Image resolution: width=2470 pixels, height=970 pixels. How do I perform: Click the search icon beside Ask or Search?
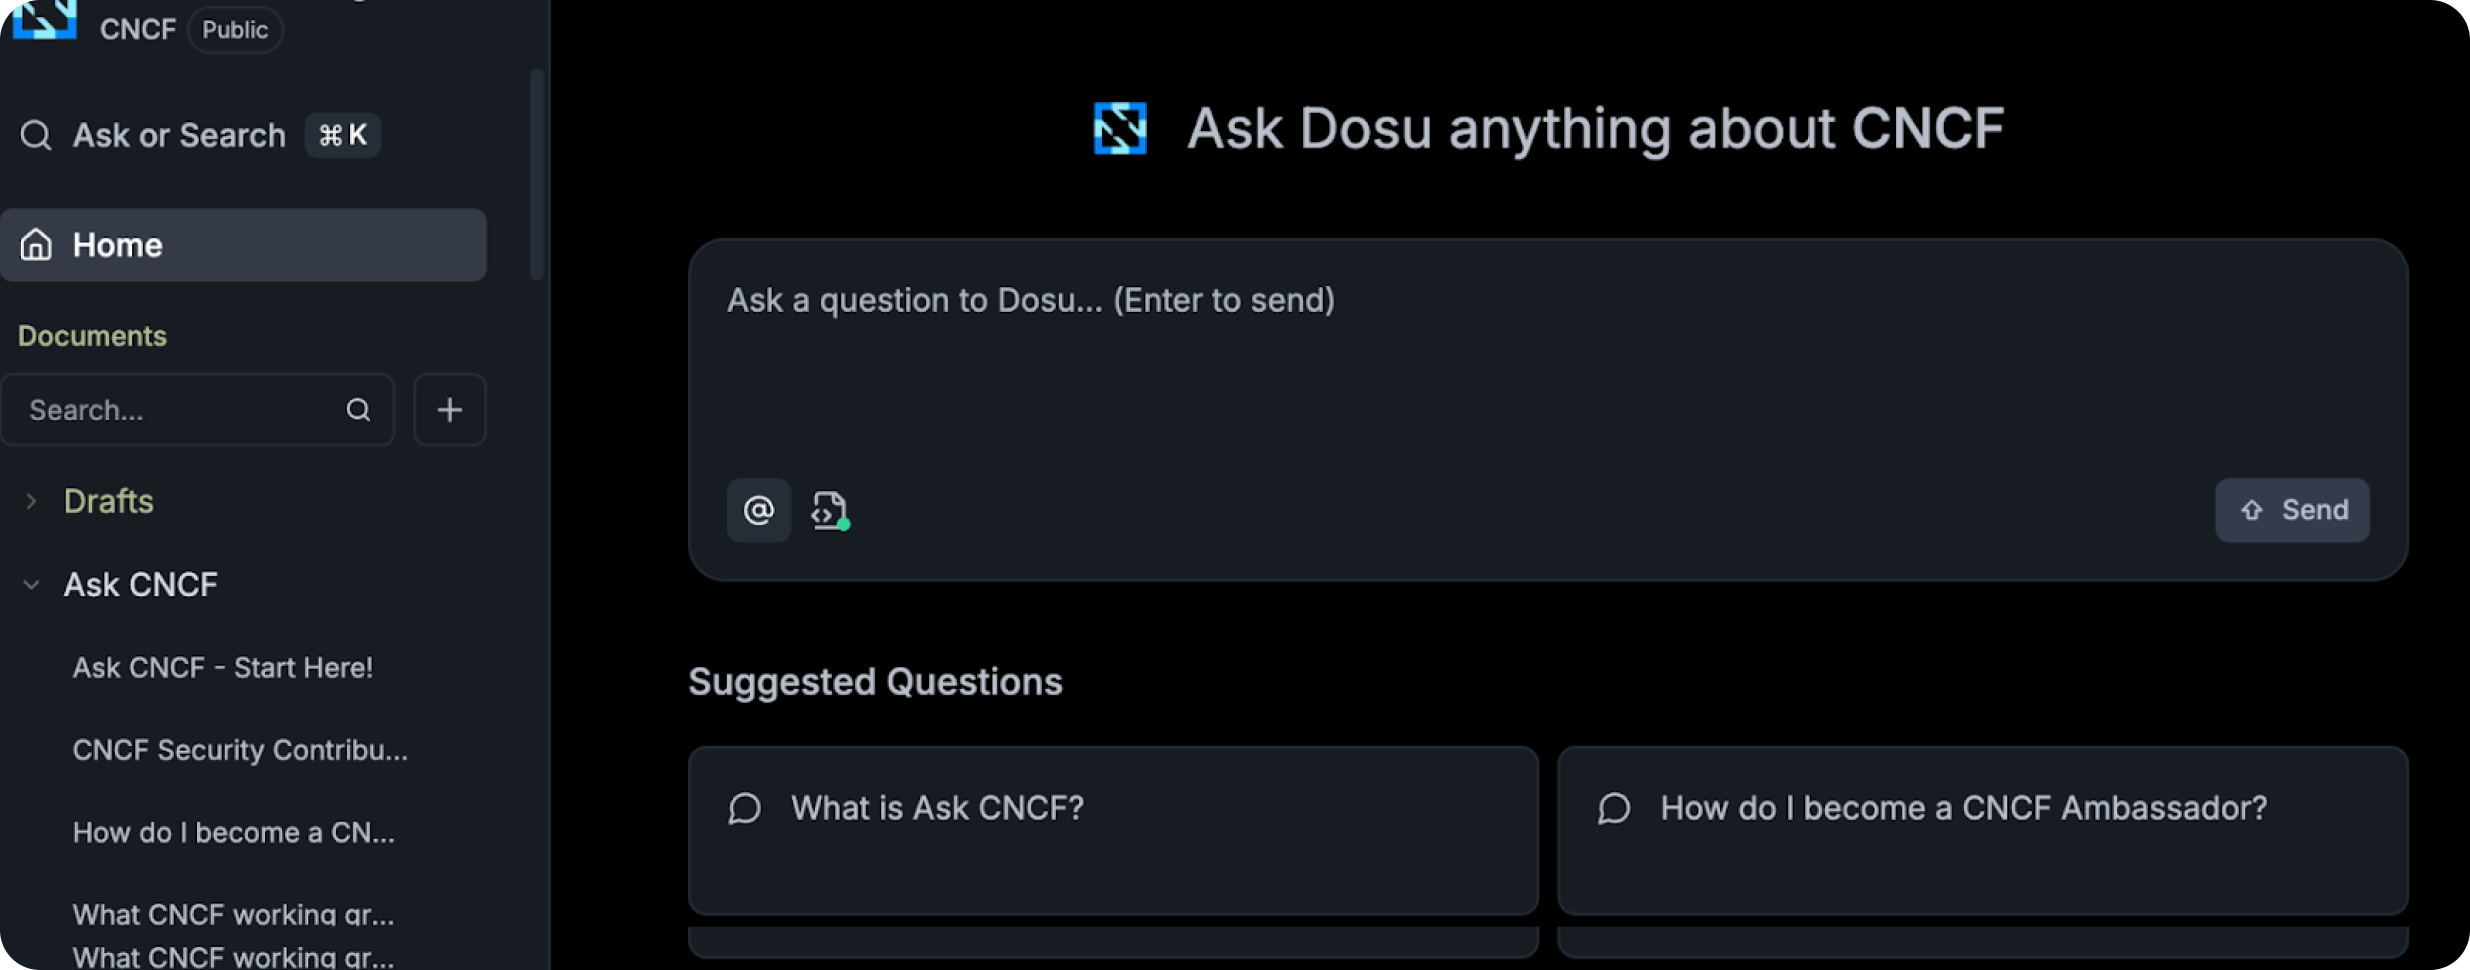click(36, 134)
